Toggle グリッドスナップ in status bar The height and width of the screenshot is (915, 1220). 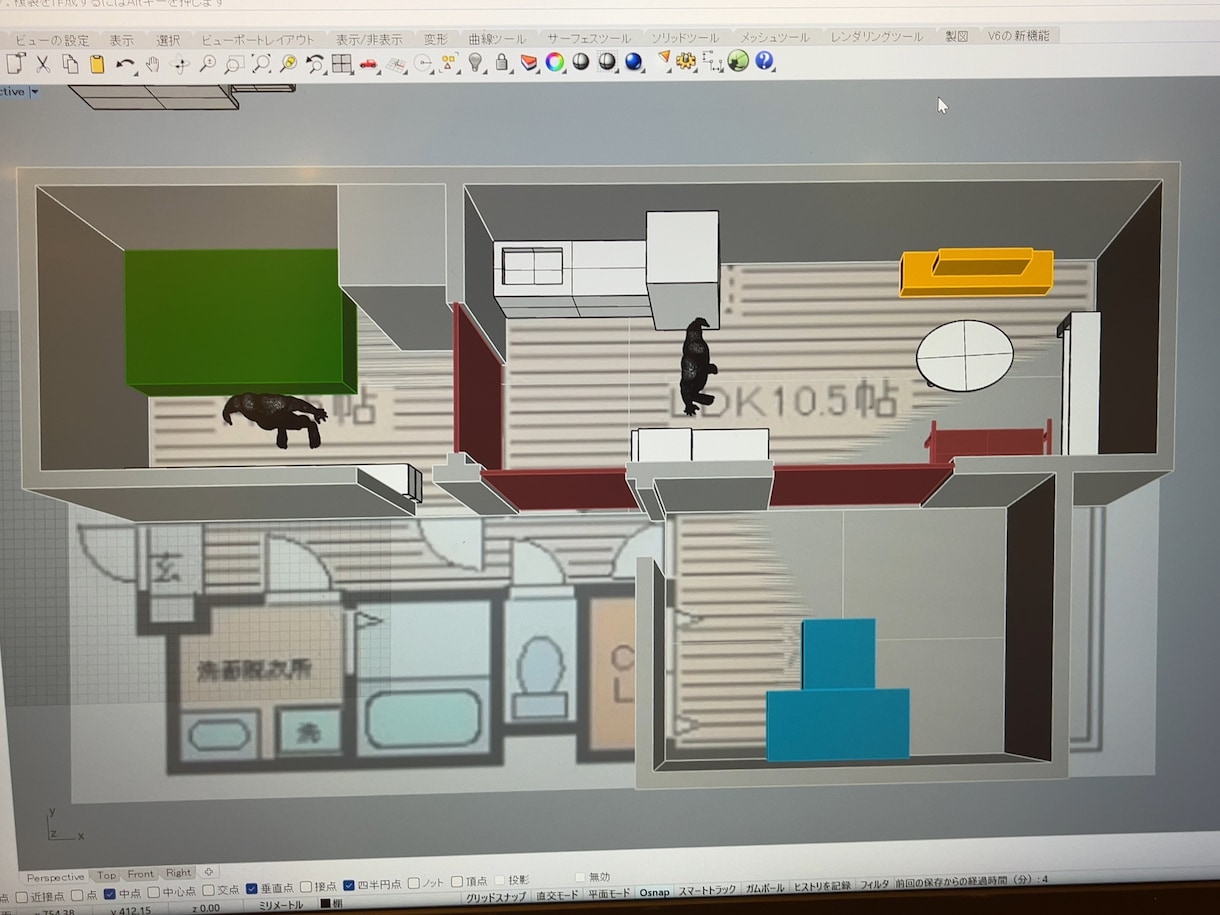[495, 897]
